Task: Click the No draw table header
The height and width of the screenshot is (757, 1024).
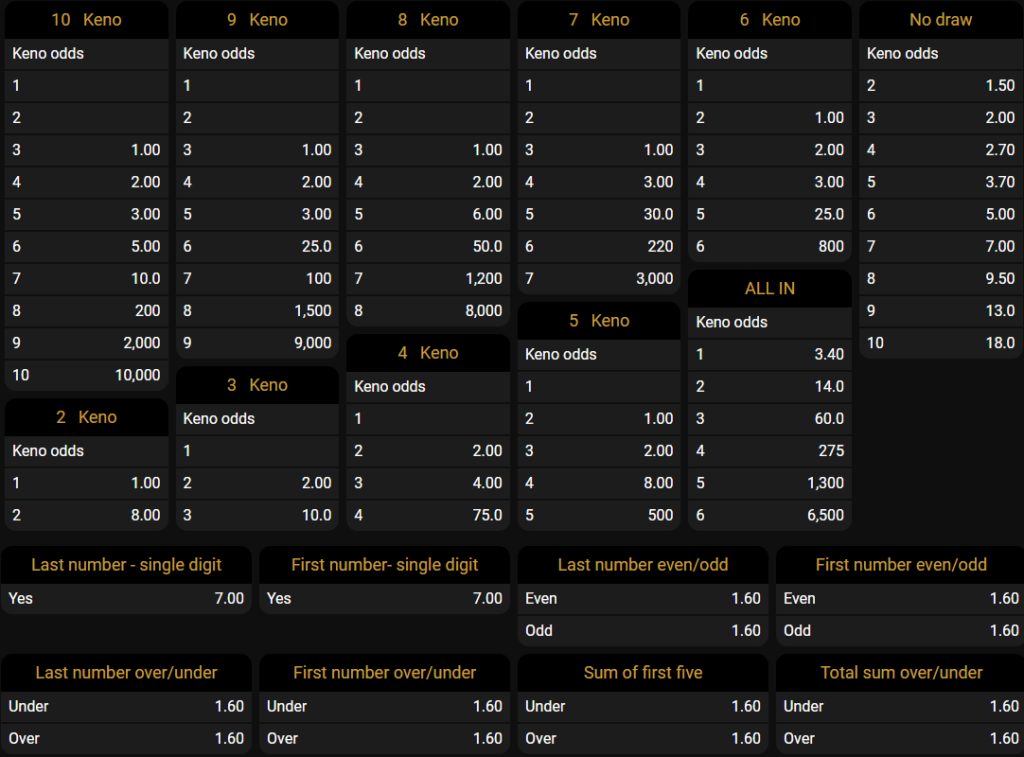Action: tap(940, 20)
